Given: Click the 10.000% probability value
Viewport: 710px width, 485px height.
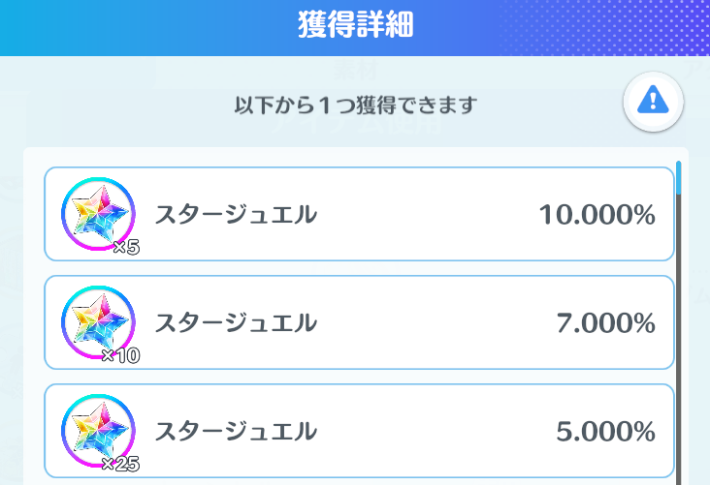Looking at the screenshot, I should [x=597, y=214].
